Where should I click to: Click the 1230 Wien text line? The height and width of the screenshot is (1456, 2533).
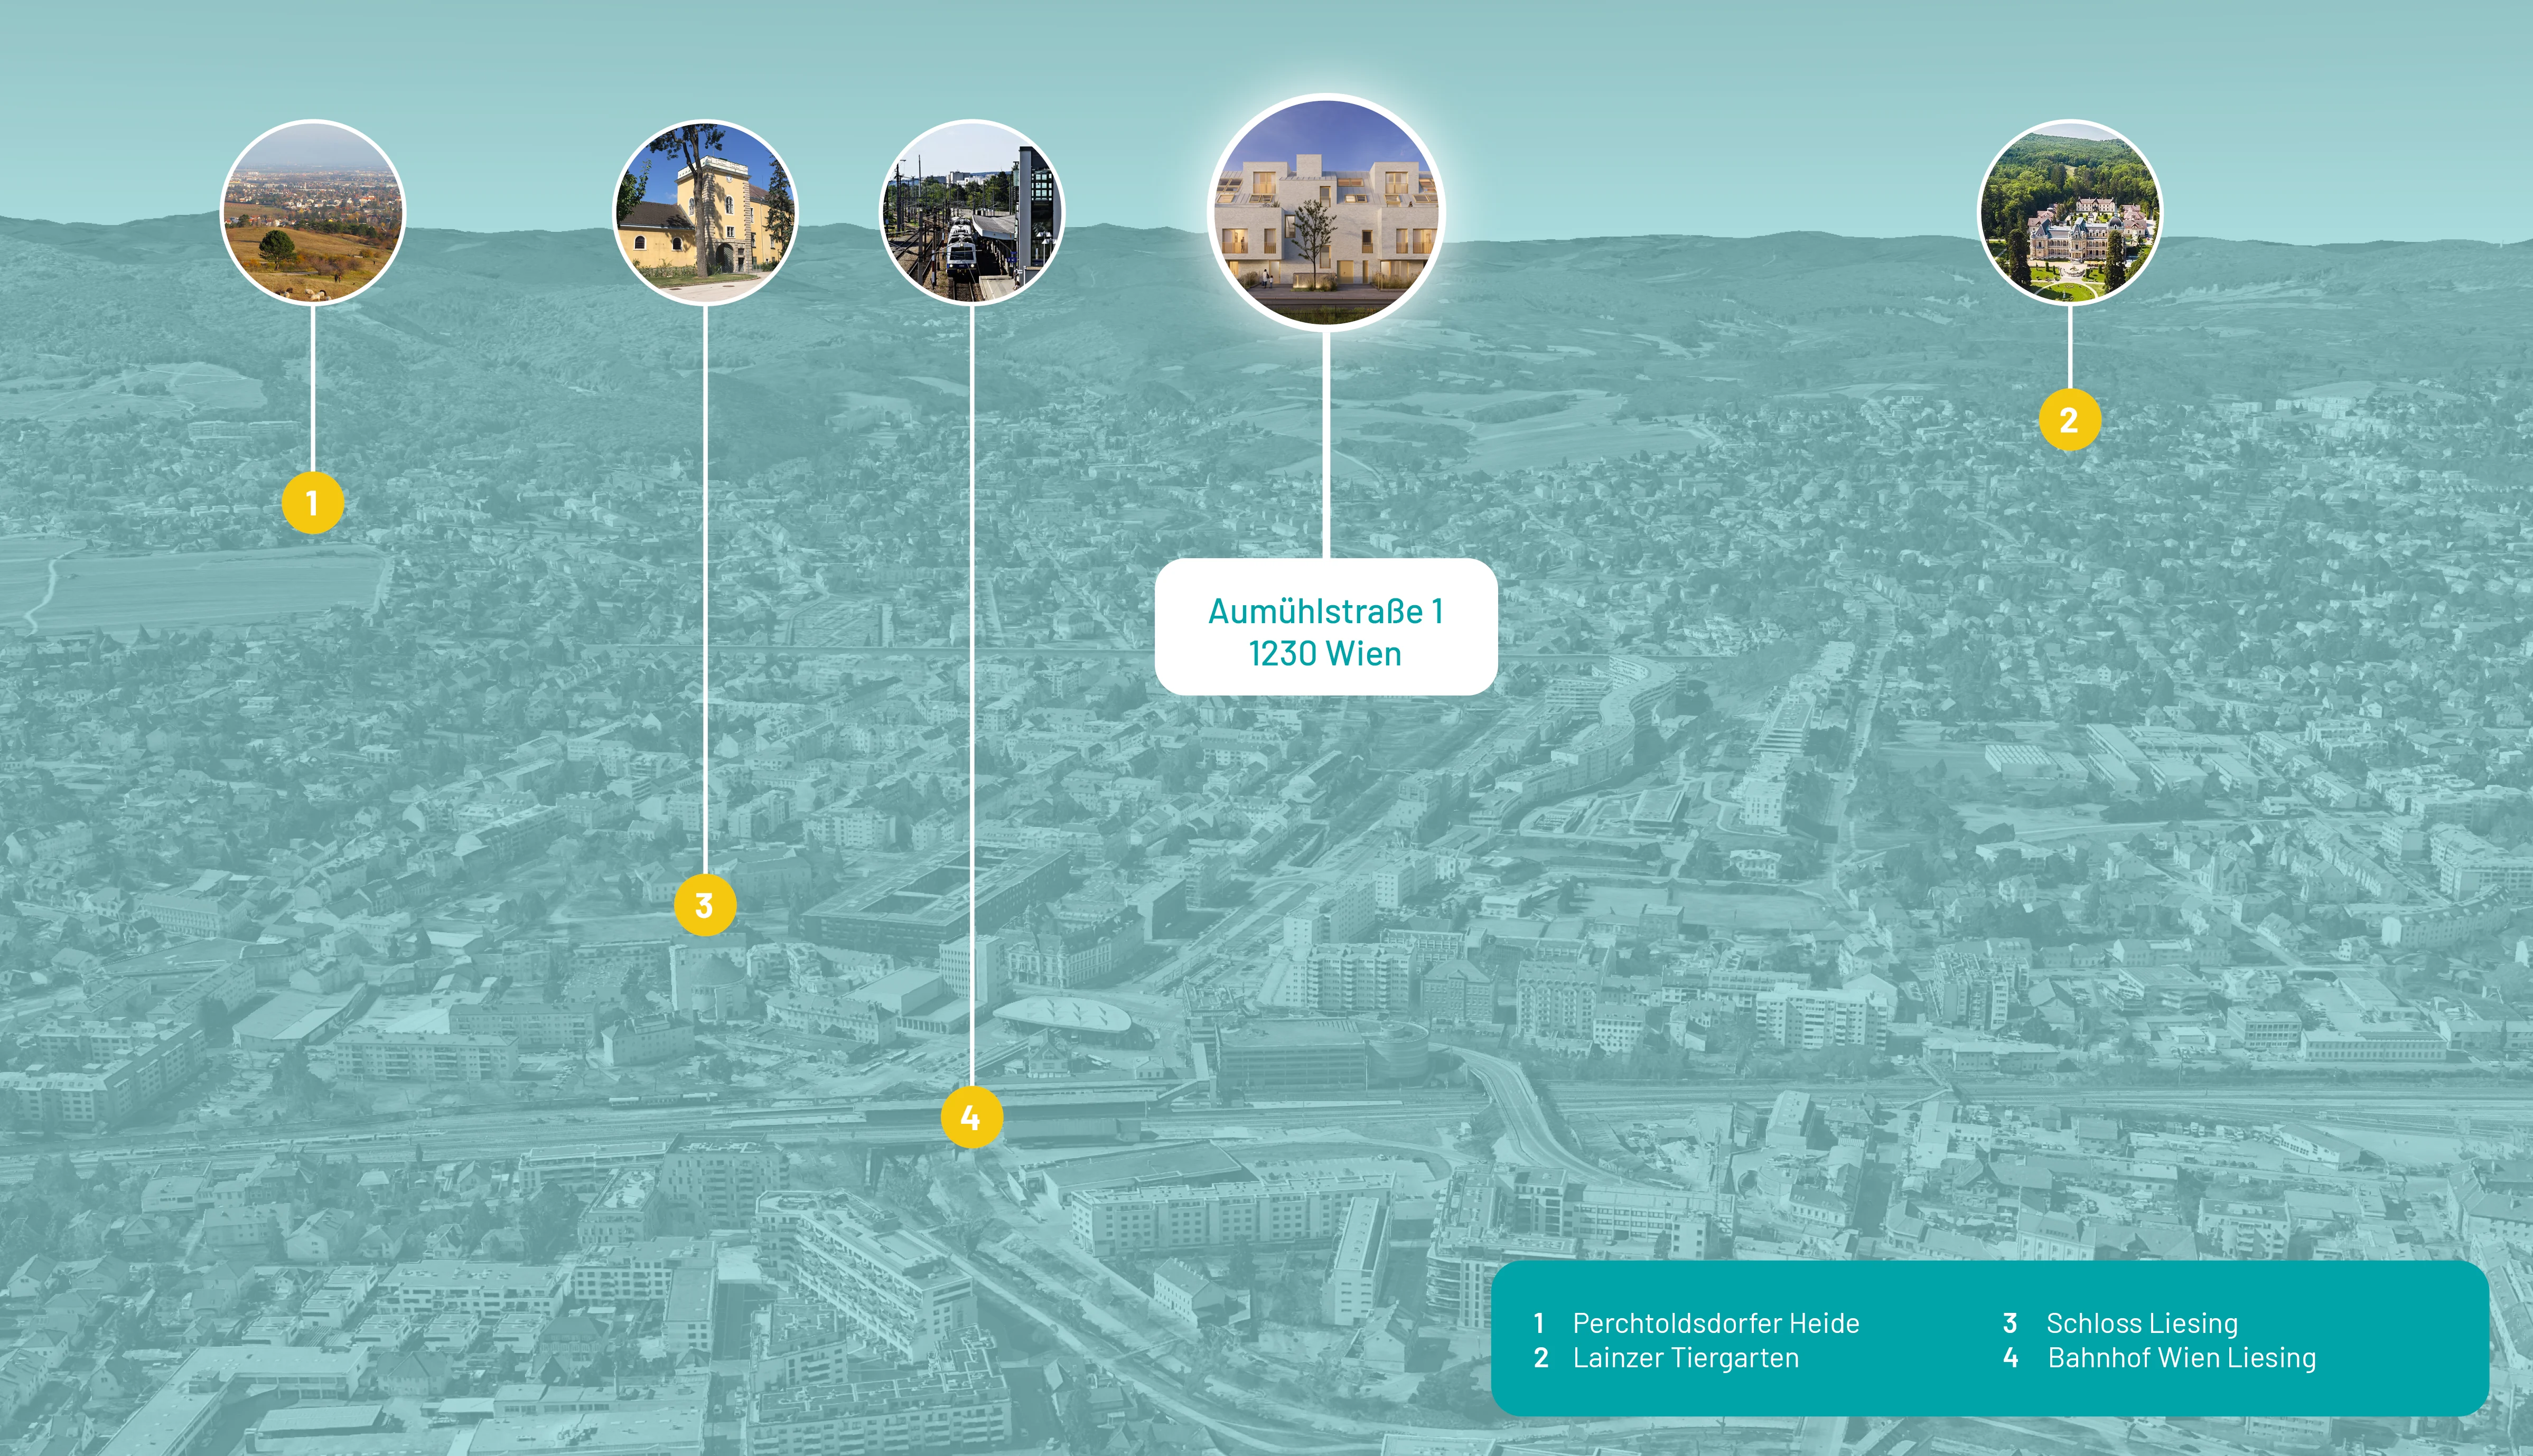coord(1325,654)
